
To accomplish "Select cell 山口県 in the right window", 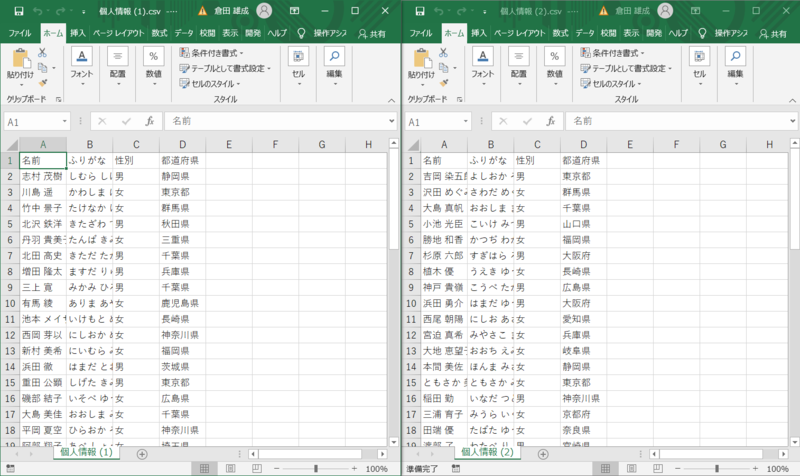I will tap(583, 223).
